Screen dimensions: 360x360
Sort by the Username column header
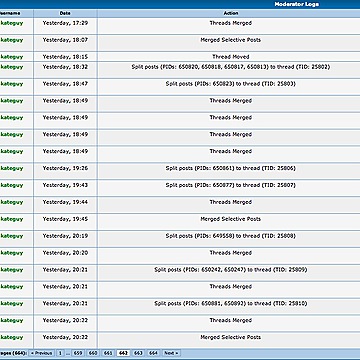pyautogui.click(x=10, y=13)
